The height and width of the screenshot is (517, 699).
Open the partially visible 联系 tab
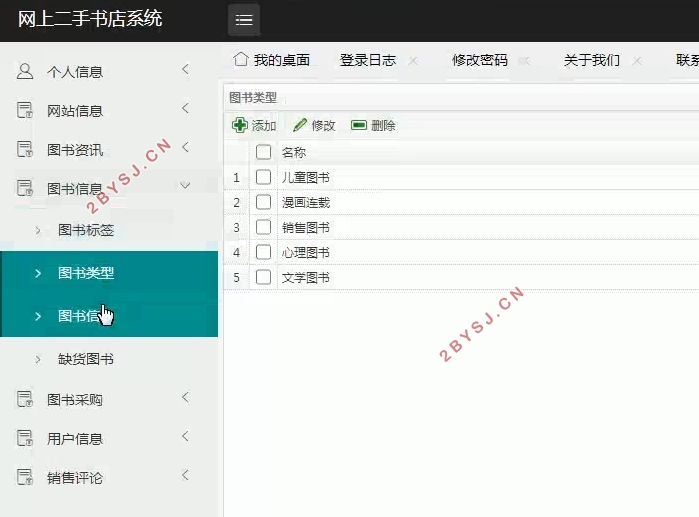click(x=687, y=60)
